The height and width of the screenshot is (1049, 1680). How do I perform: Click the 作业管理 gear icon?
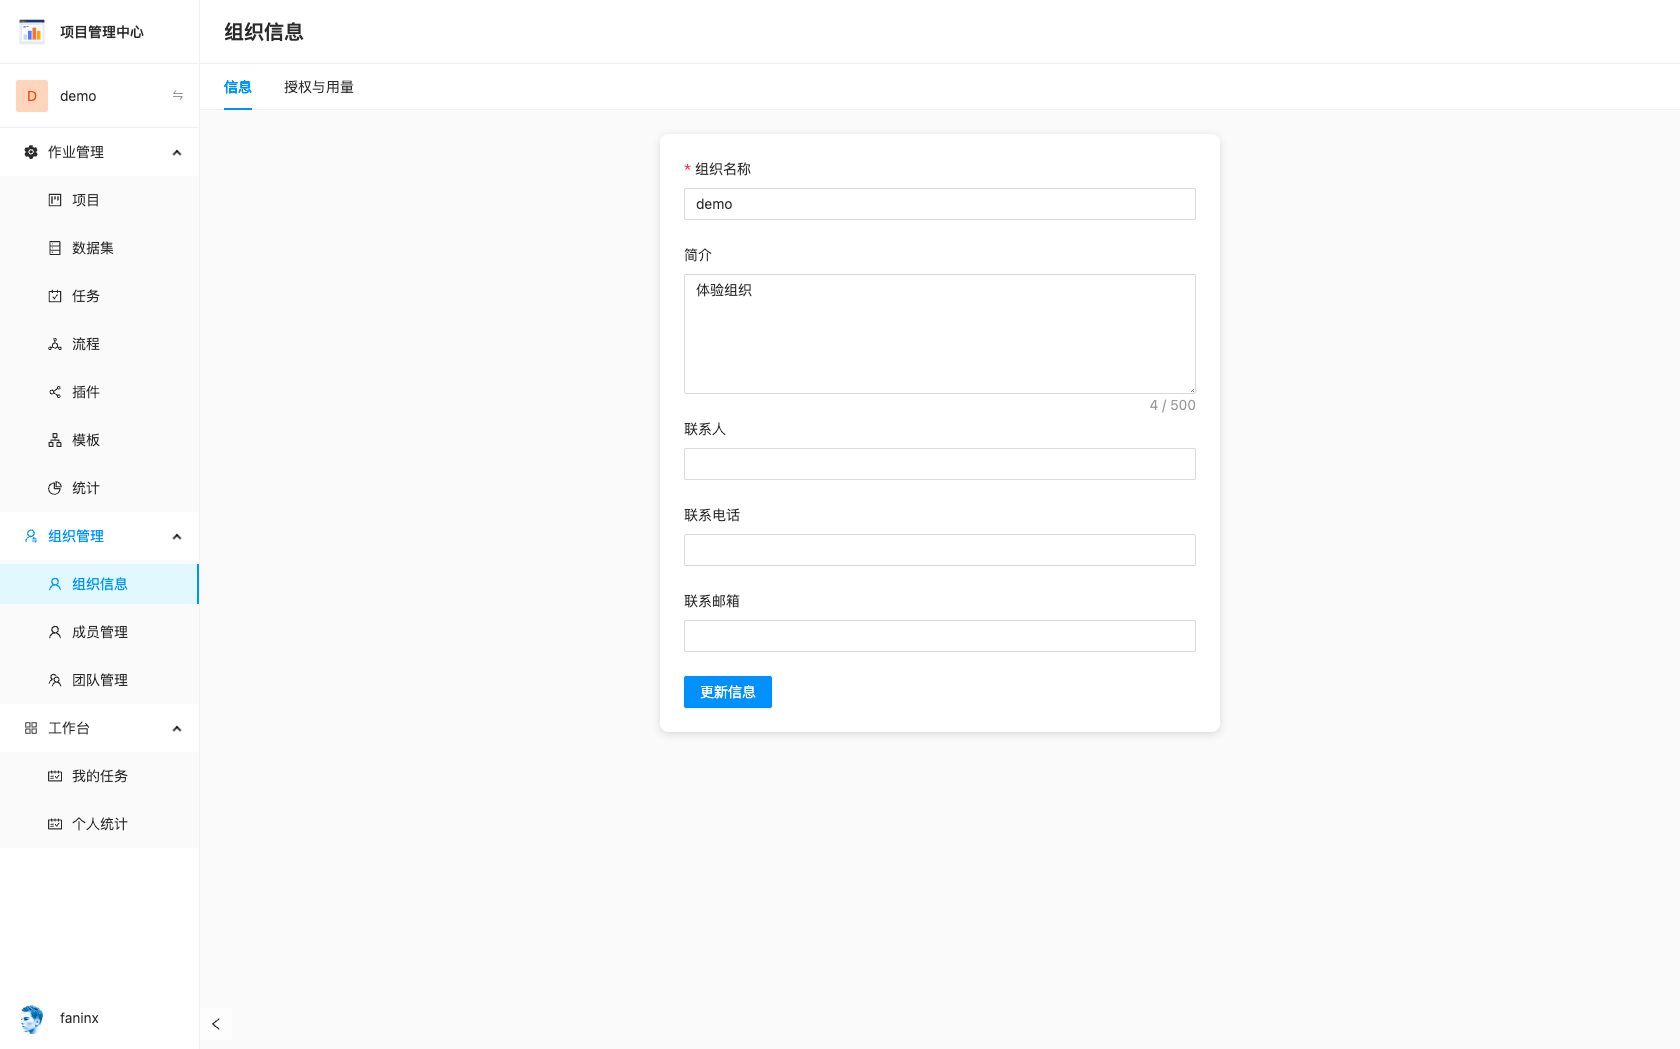click(31, 152)
